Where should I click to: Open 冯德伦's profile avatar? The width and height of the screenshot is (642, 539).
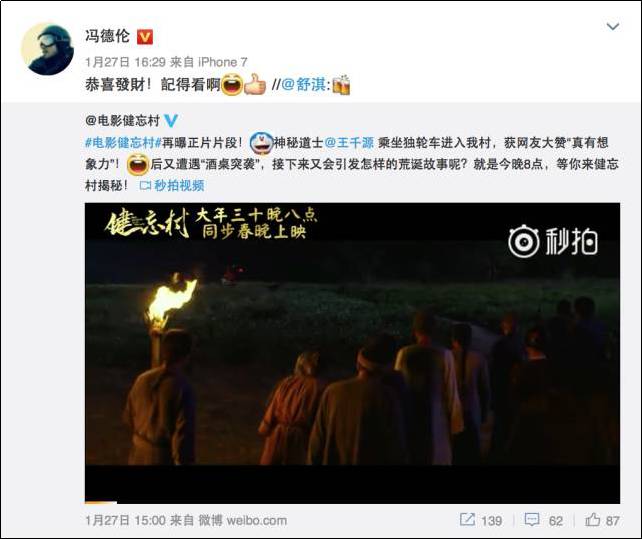click(47, 50)
